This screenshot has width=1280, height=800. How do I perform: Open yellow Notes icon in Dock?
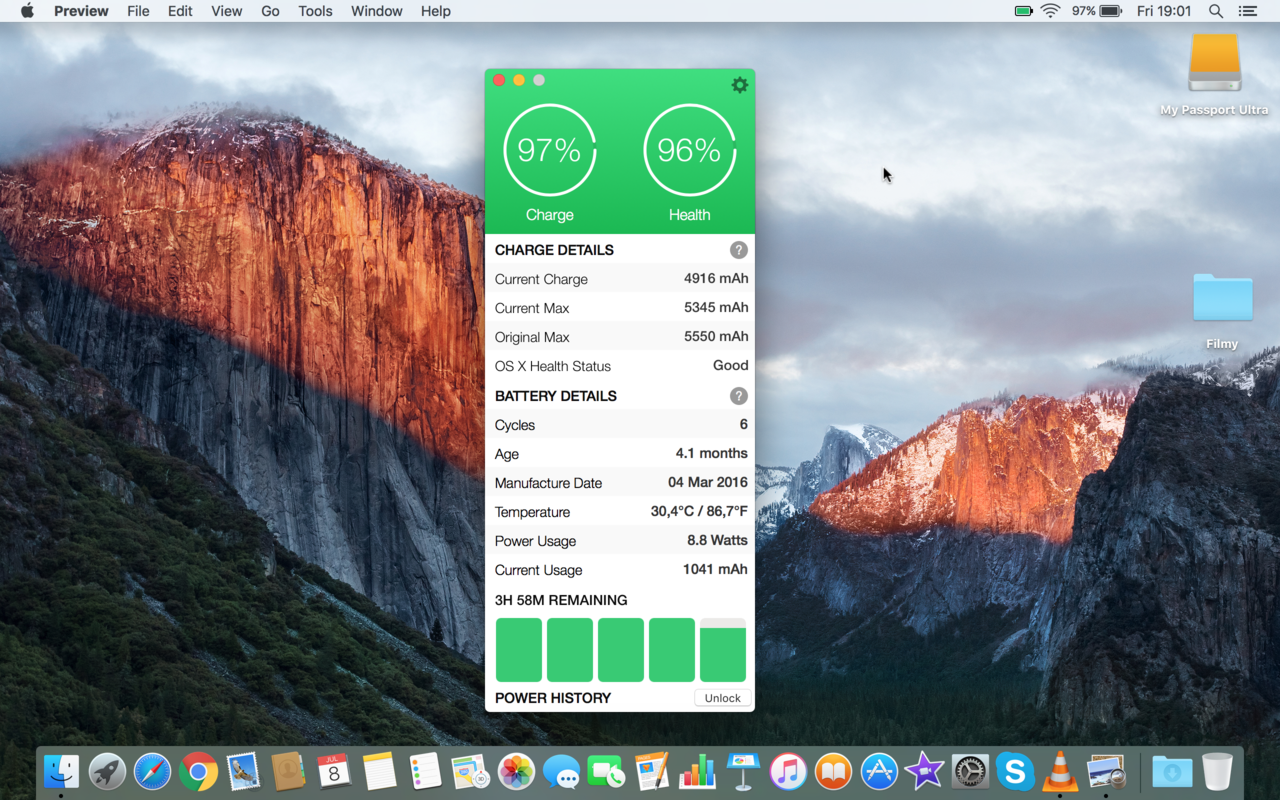tap(380, 771)
